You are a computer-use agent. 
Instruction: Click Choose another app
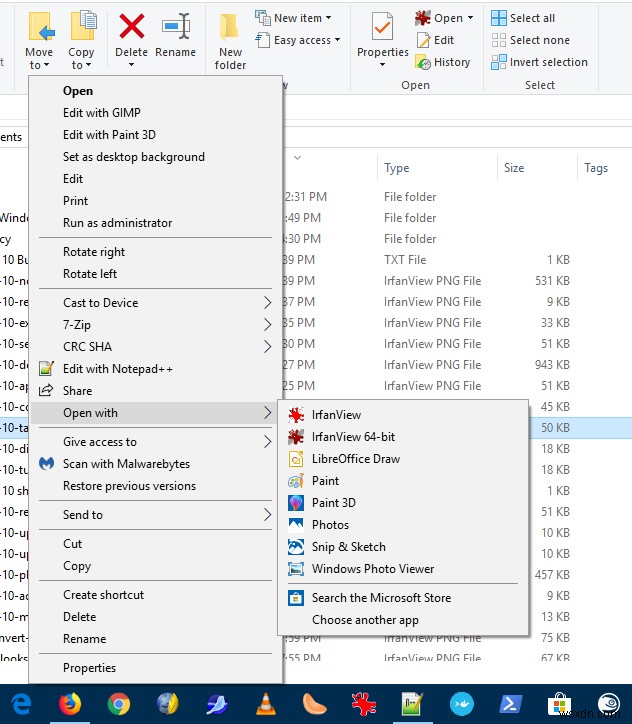pos(403,620)
